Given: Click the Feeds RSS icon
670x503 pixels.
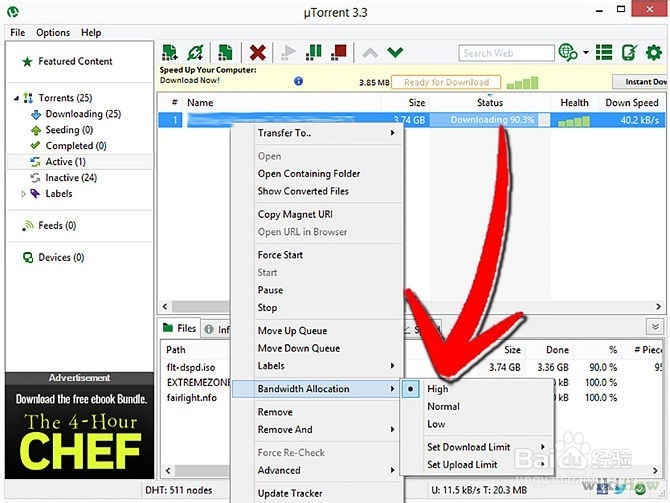Looking at the screenshot, I should point(28,225).
